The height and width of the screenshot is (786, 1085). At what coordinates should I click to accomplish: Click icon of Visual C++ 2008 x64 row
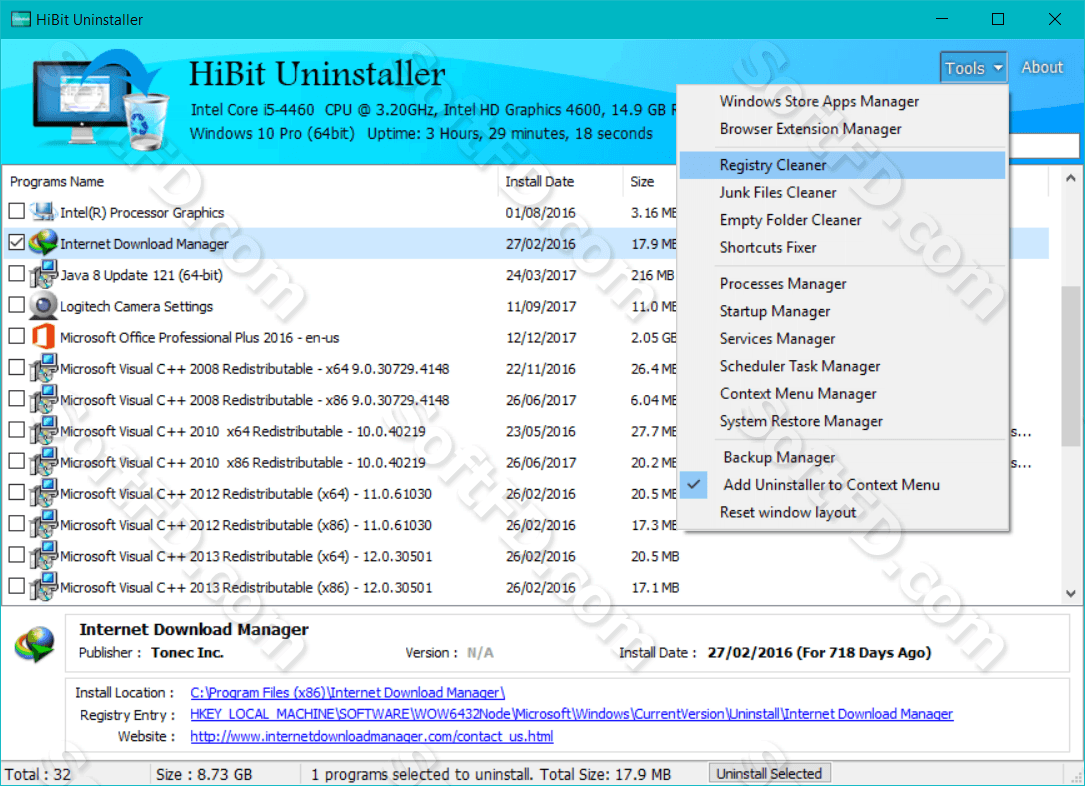pyautogui.click(x=43, y=368)
